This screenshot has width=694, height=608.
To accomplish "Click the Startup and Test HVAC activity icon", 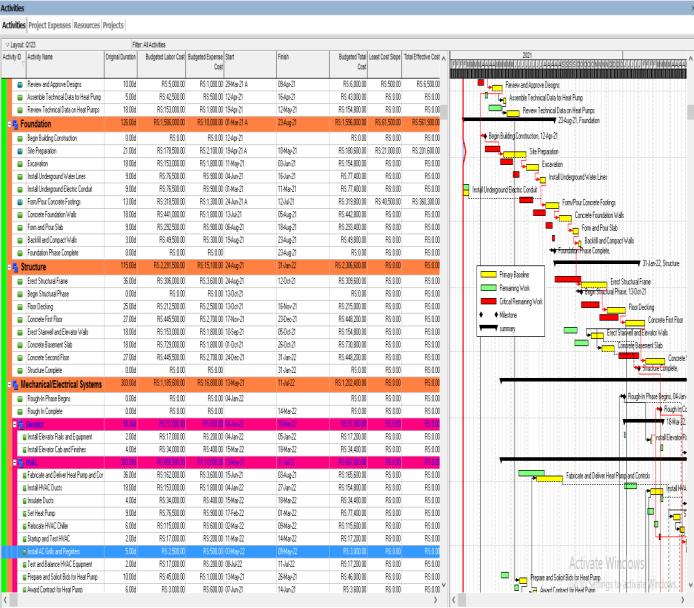I will pos(25,539).
